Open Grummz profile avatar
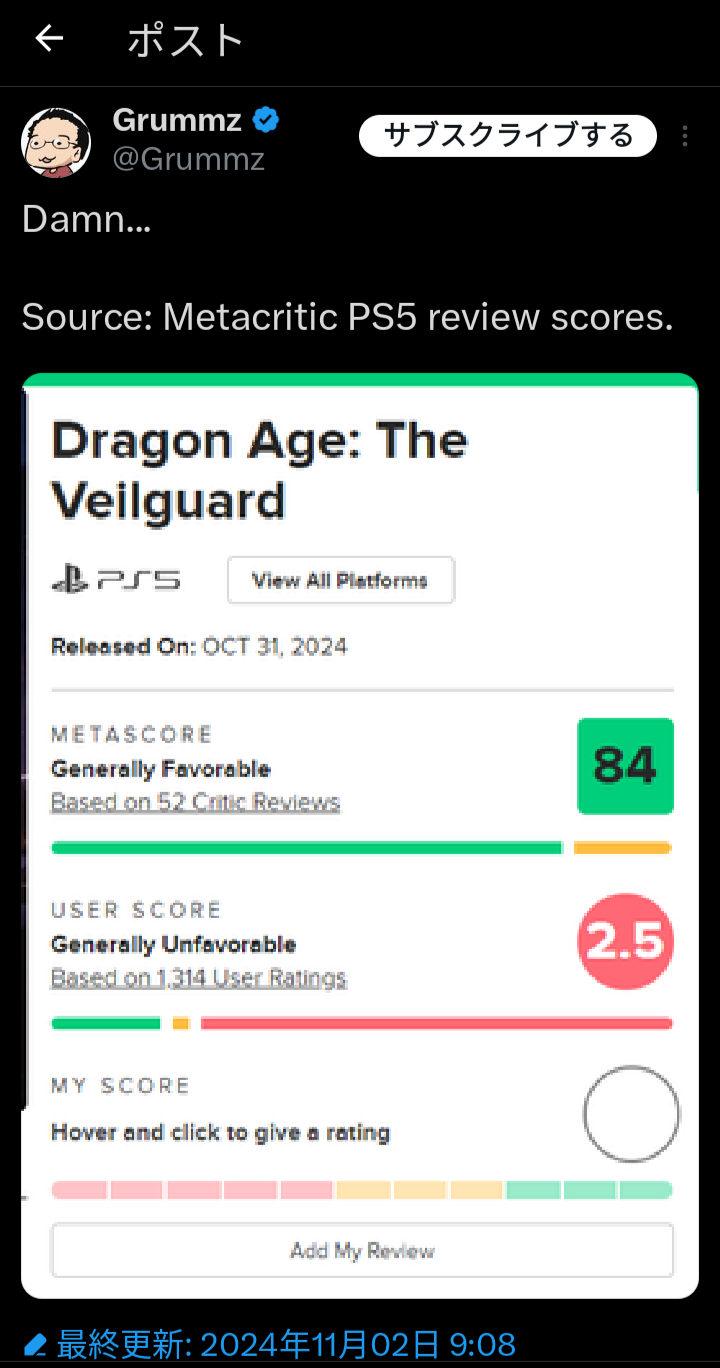 pos(50,141)
